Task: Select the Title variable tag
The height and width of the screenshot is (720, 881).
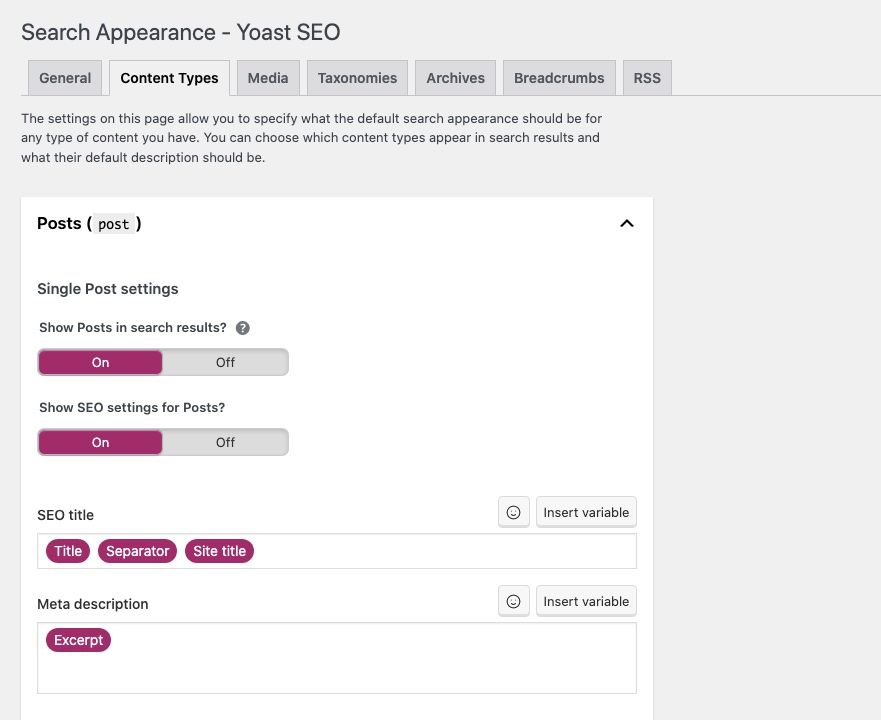Action: pos(68,551)
